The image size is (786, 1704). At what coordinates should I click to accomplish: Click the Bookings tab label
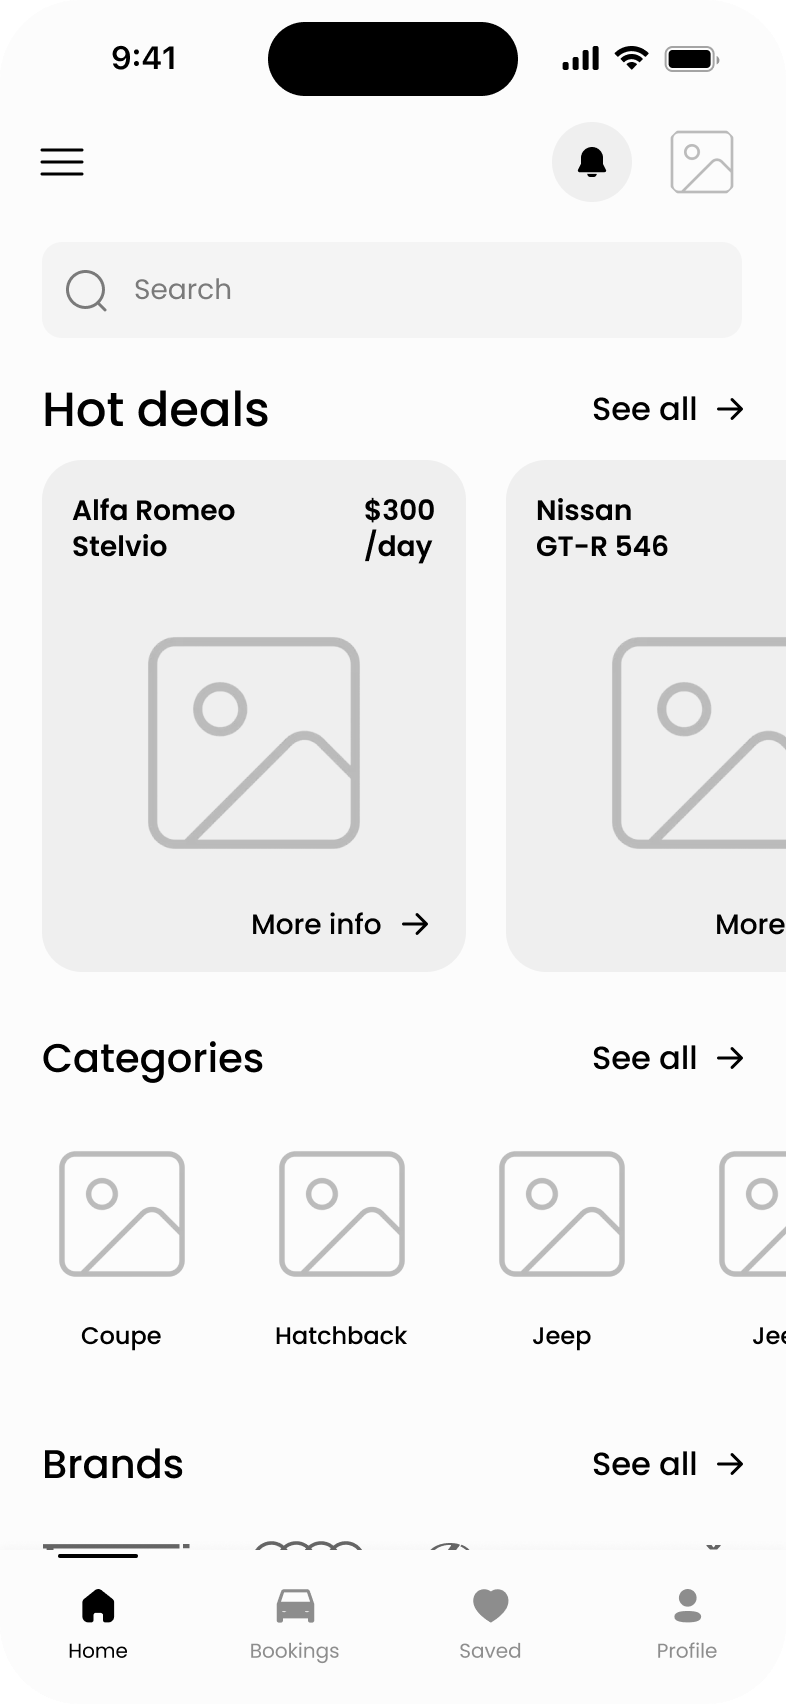click(x=294, y=1651)
